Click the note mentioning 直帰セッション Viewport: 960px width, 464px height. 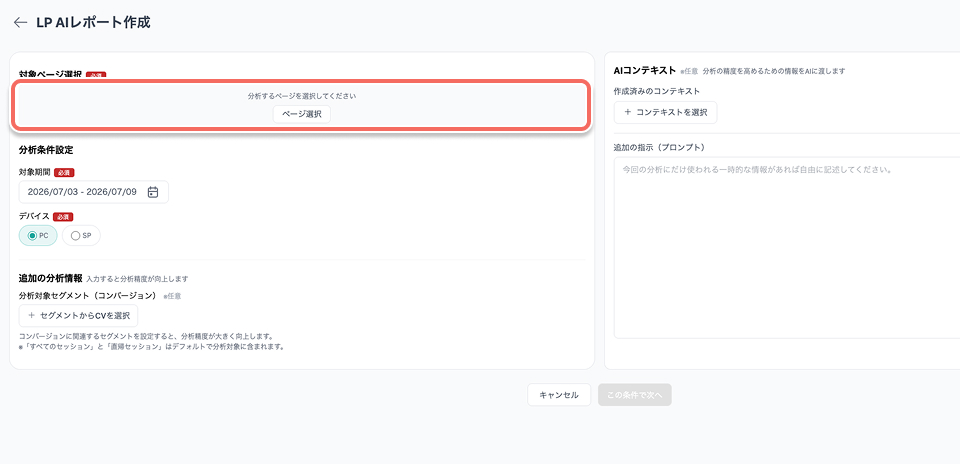click(154, 347)
